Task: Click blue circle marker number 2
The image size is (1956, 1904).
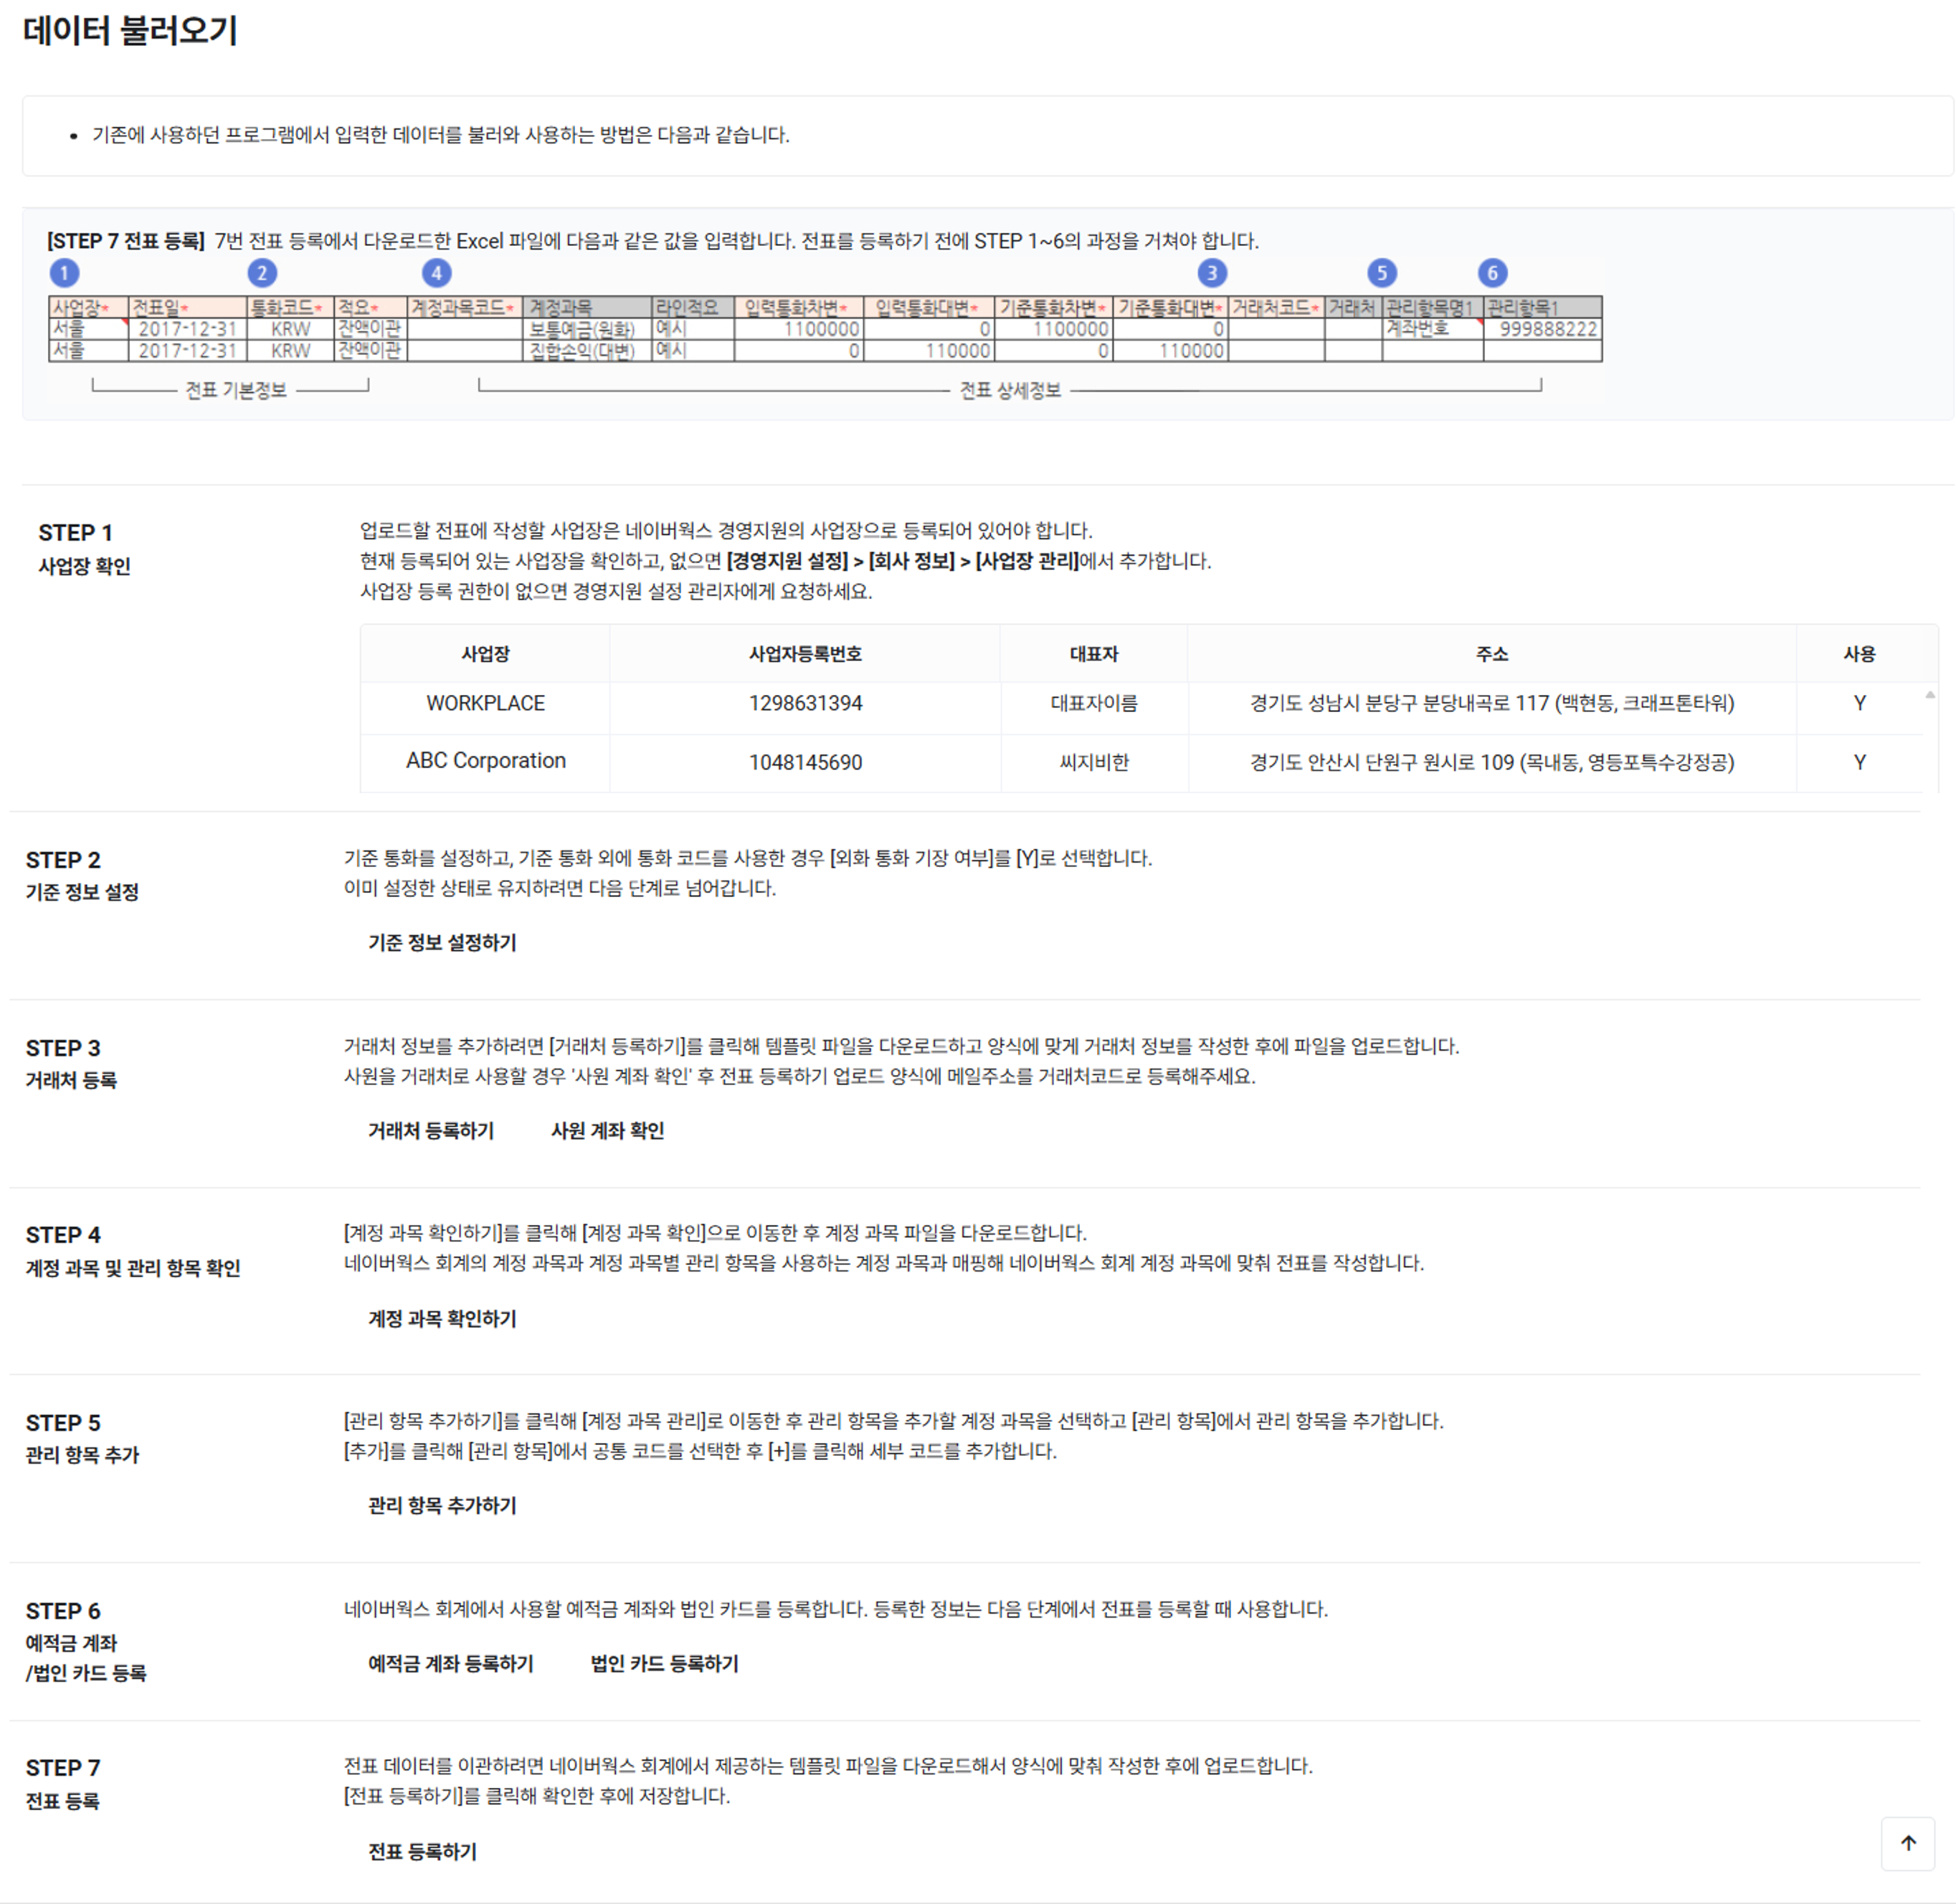Action: click(262, 272)
